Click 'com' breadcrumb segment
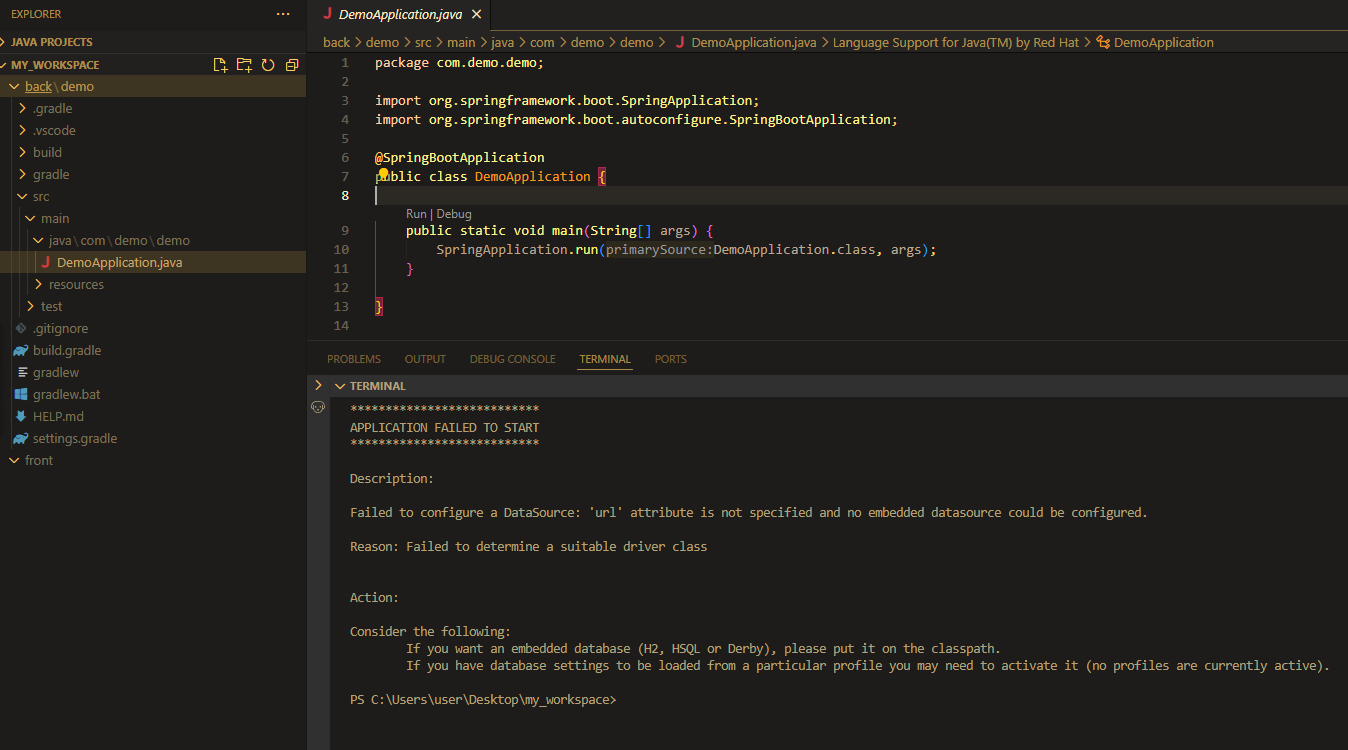Viewport: 1348px width, 750px height. pos(542,43)
